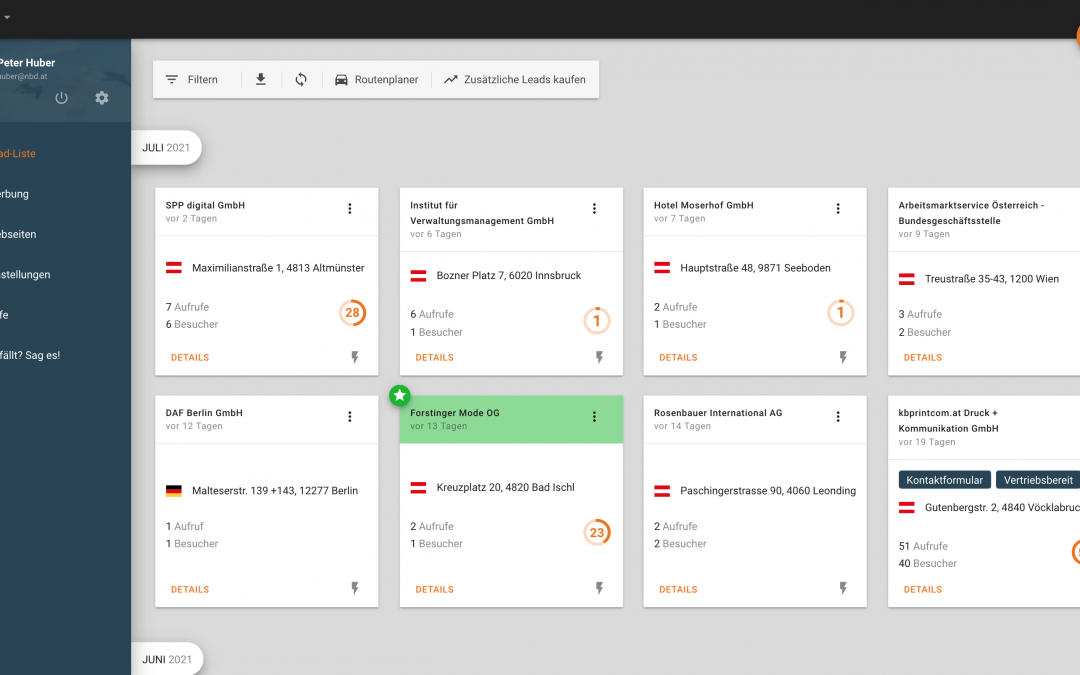The width and height of the screenshot is (1080, 675).
Task: Click Hotel Moserhof GmbH card title
Action: [703, 205]
